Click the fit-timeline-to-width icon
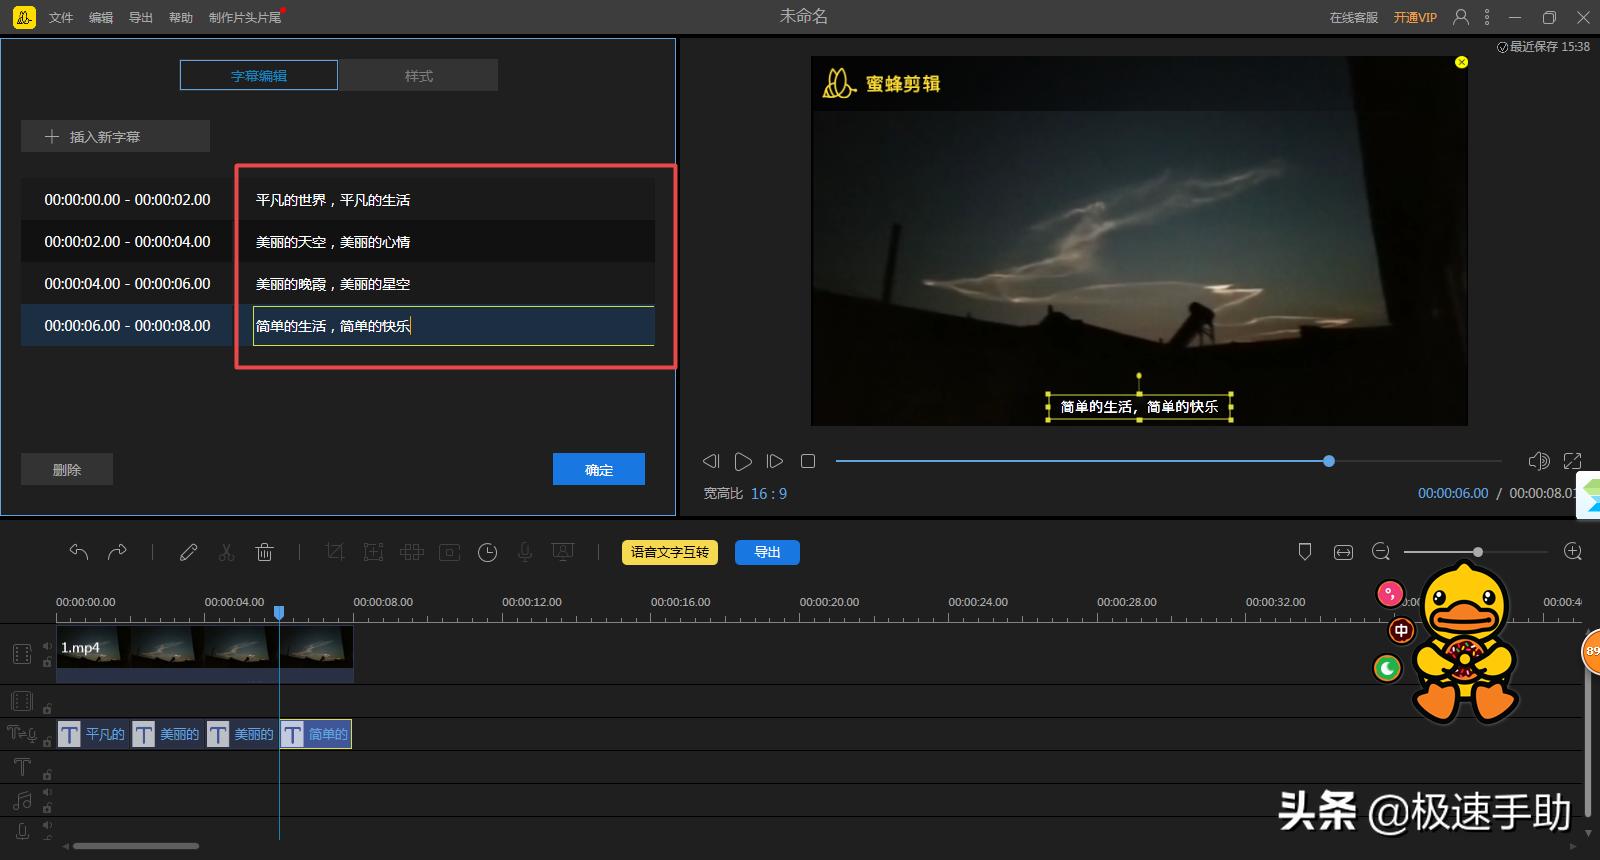The width and height of the screenshot is (1600, 860). pos(1343,552)
